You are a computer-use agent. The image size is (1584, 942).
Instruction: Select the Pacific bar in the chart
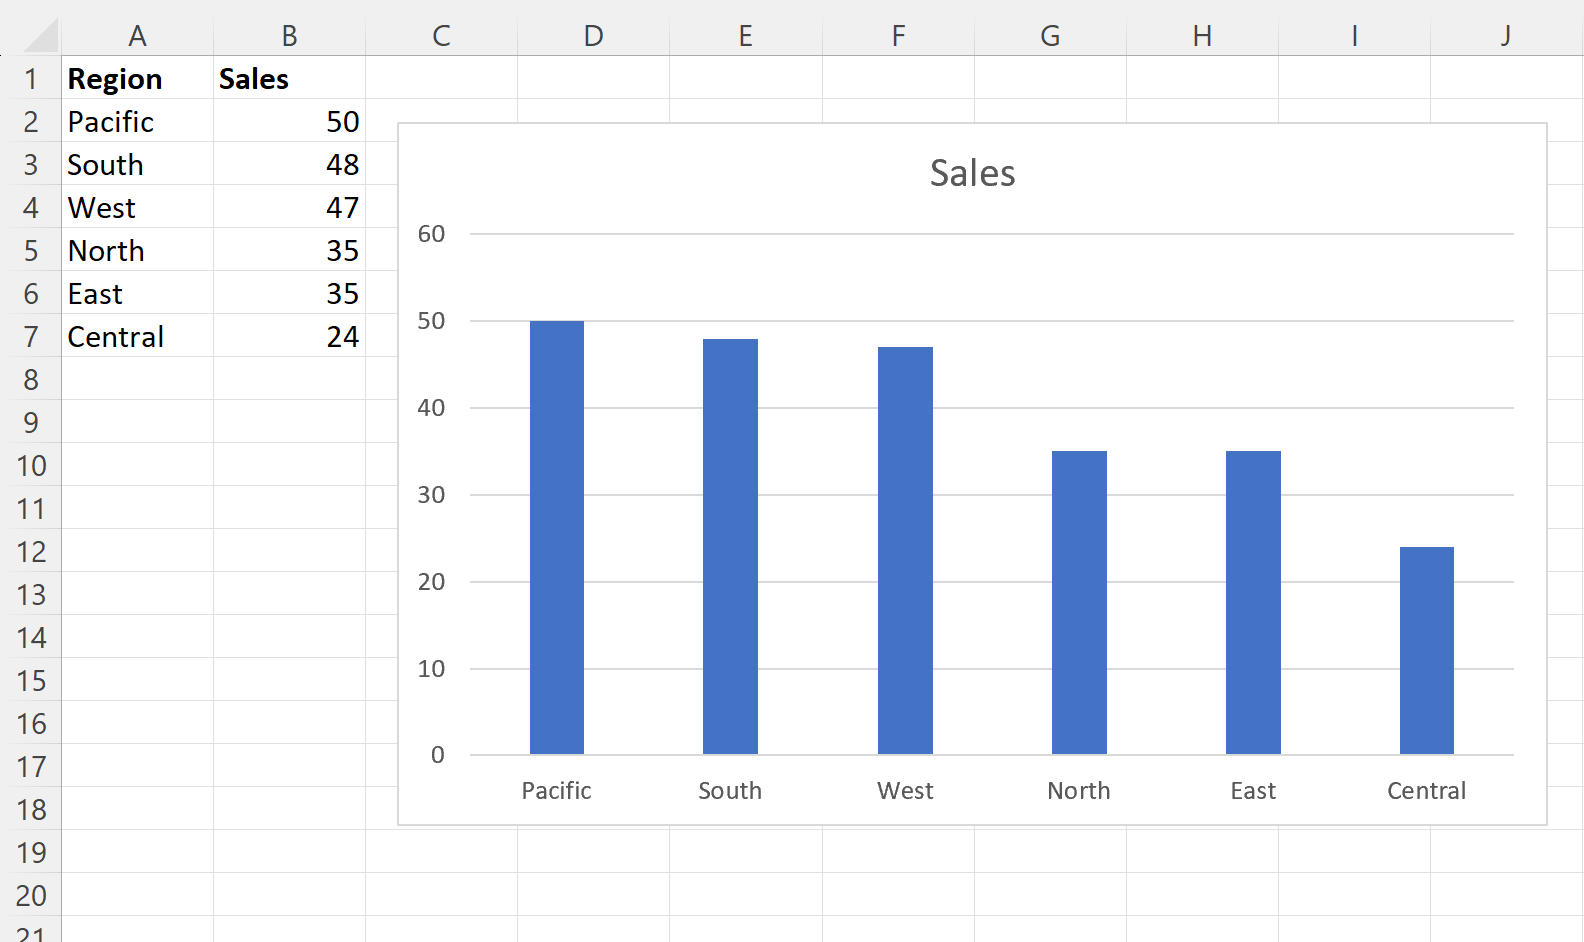(x=557, y=538)
